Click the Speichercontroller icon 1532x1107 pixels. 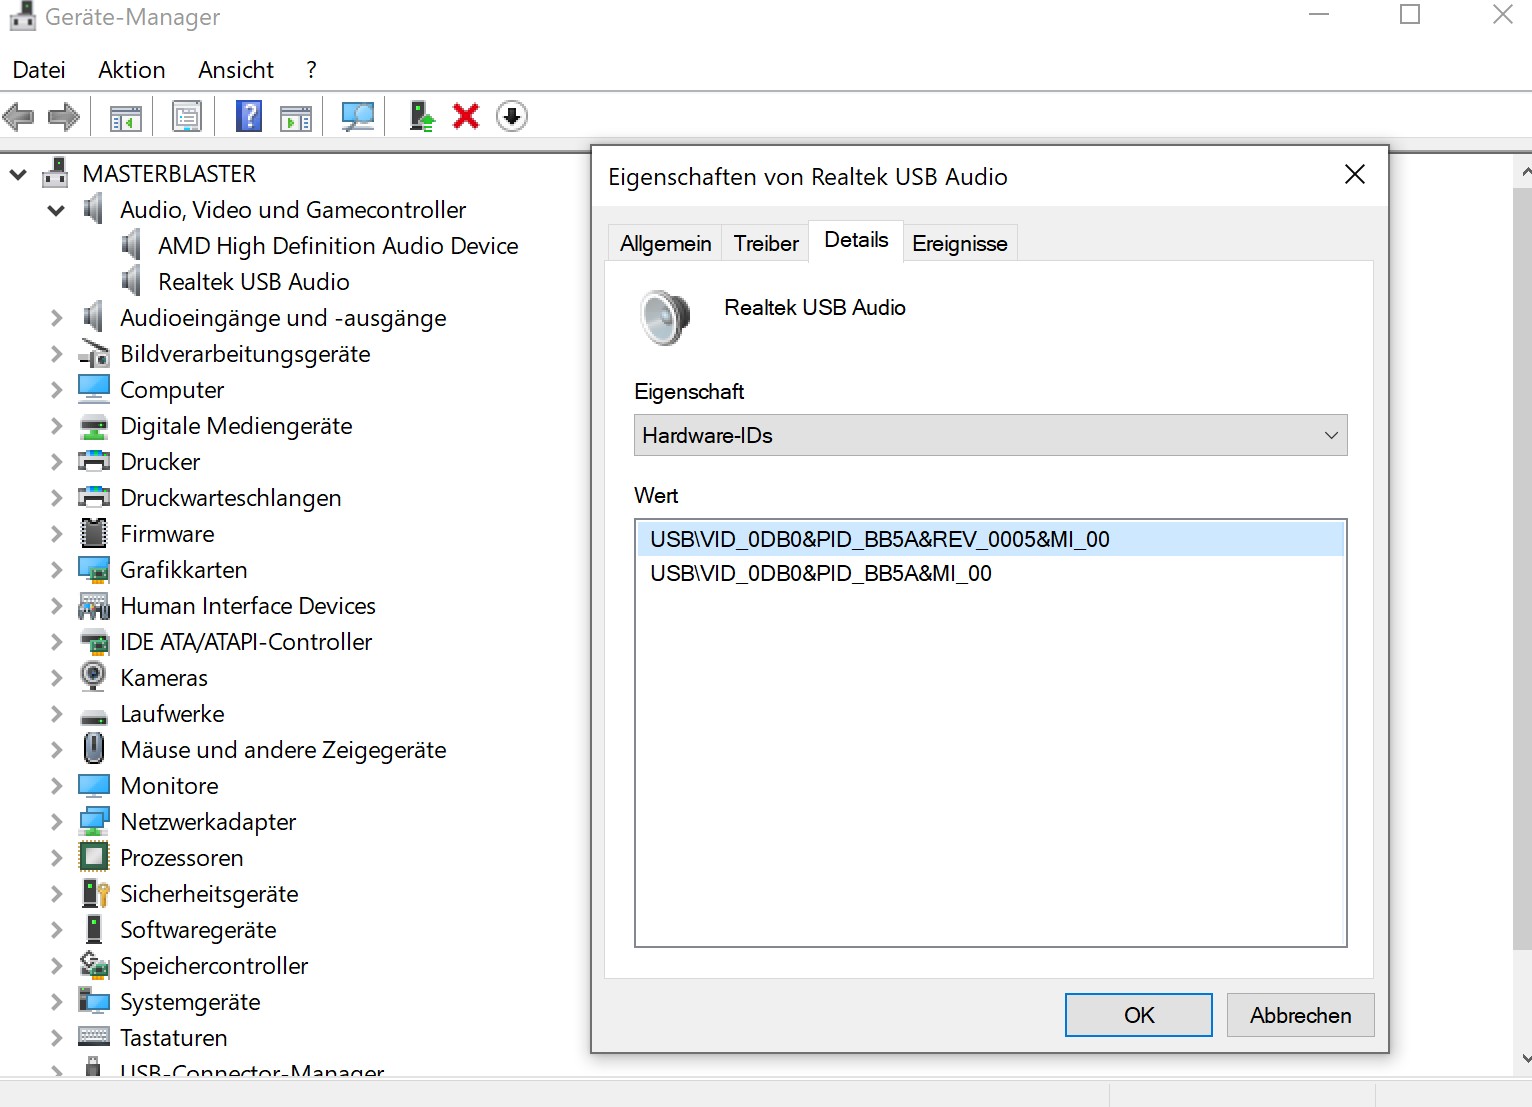tap(94, 965)
